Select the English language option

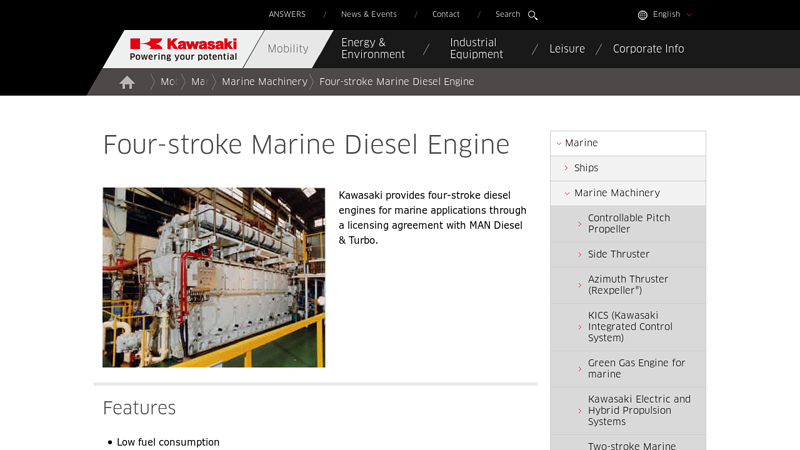(666, 14)
